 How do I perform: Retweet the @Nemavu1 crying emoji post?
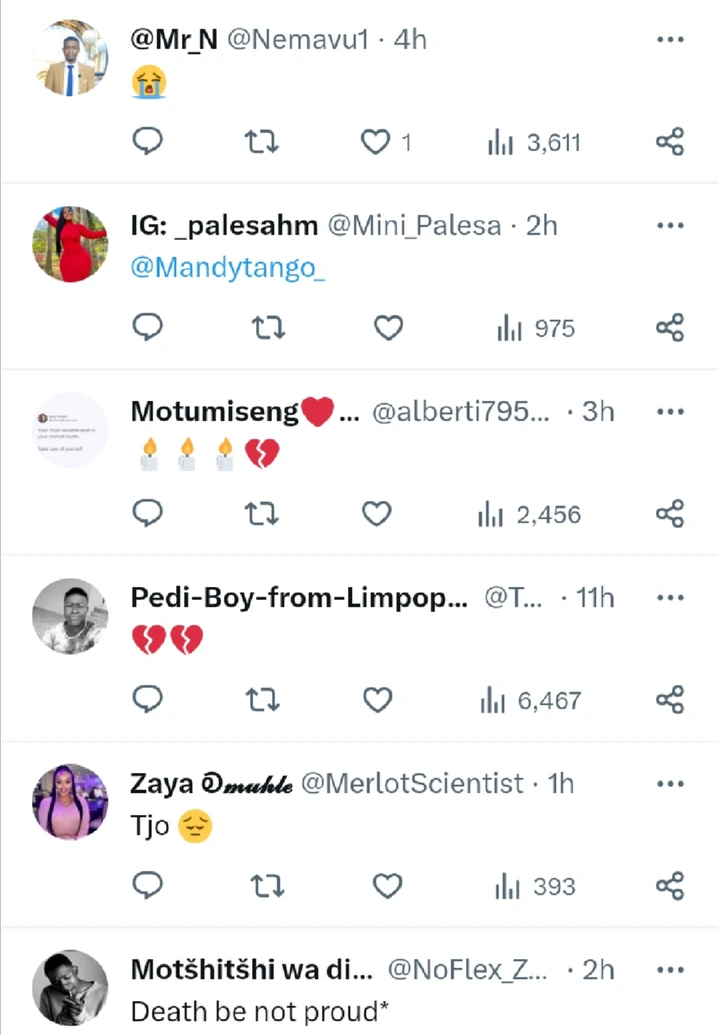262,142
